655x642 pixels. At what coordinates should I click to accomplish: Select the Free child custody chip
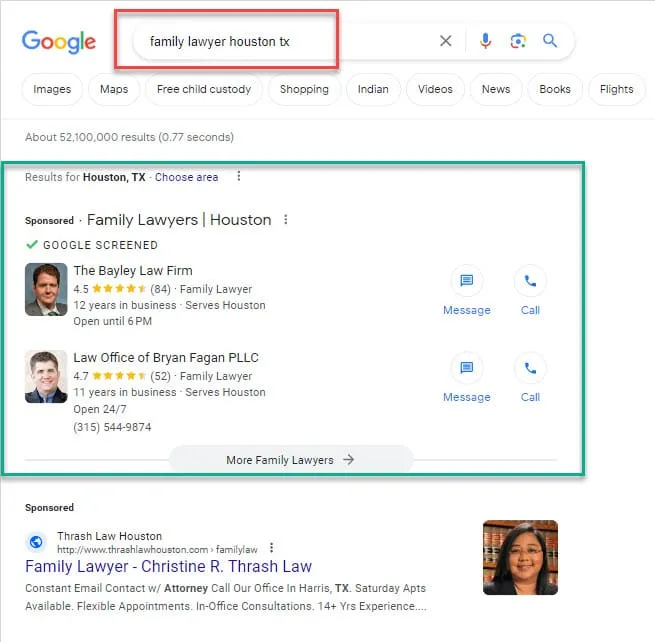pyautogui.click(x=204, y=89)
